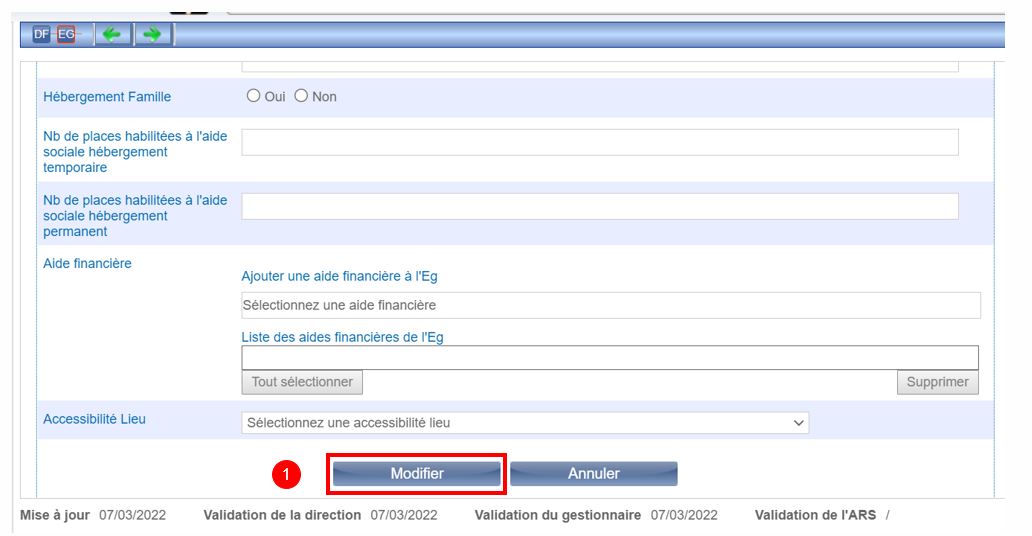The height and width of the screenshot is (536, 1032).
Task: Click the red numbered step 1 marker
Action: click(287, 475)
